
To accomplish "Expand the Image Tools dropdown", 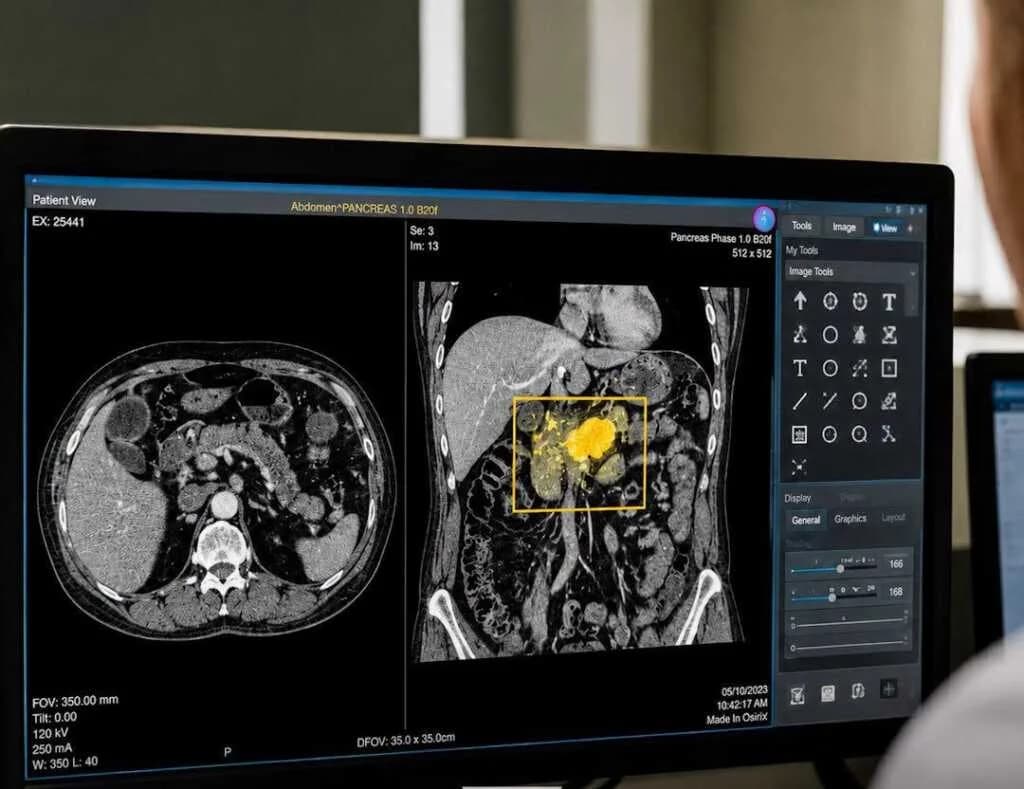I will (x=852, y=272).
